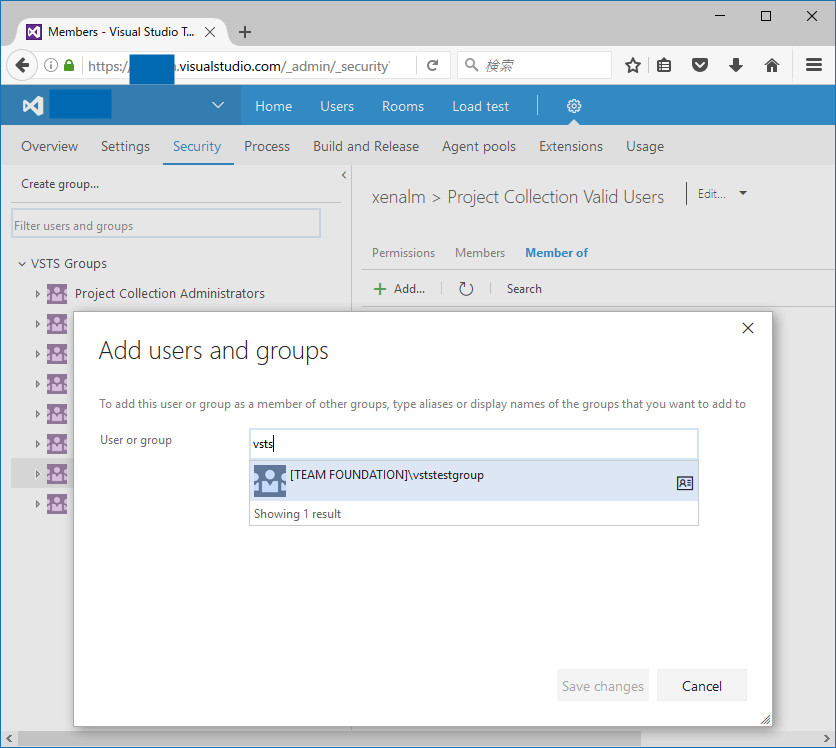The height and width of the screenshot is (748, 836).
Task: Click the green padlock security icon
Action: [69, 65]
